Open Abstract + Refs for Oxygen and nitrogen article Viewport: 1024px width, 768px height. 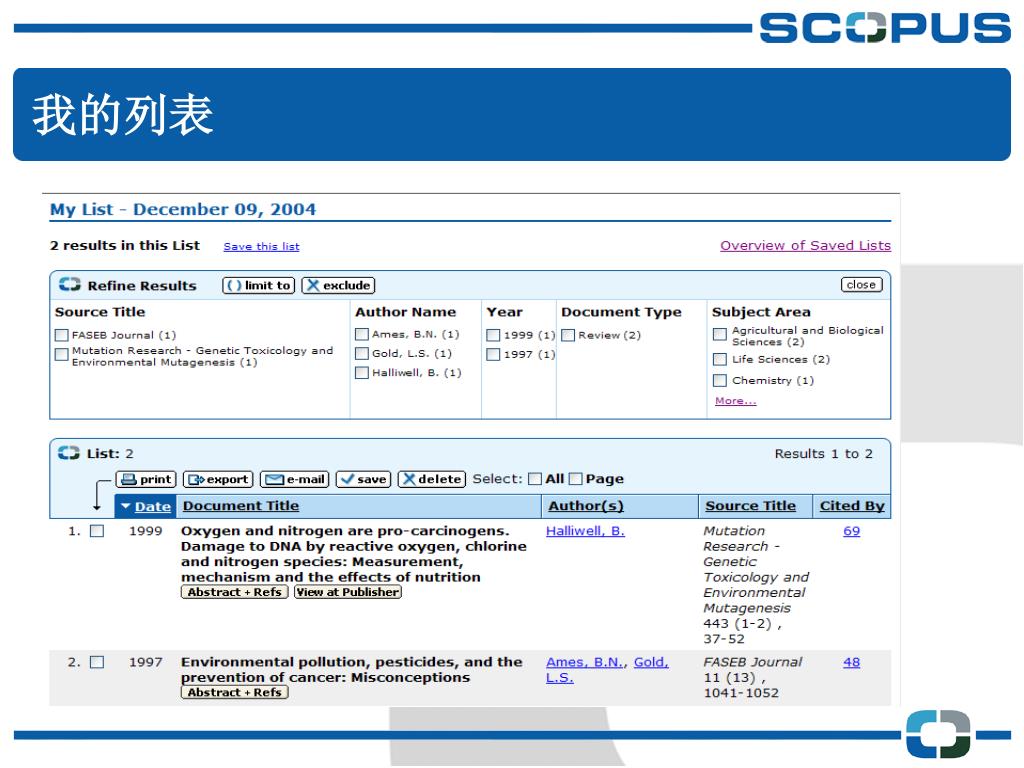pyautogui.click(x=234, y=592)
